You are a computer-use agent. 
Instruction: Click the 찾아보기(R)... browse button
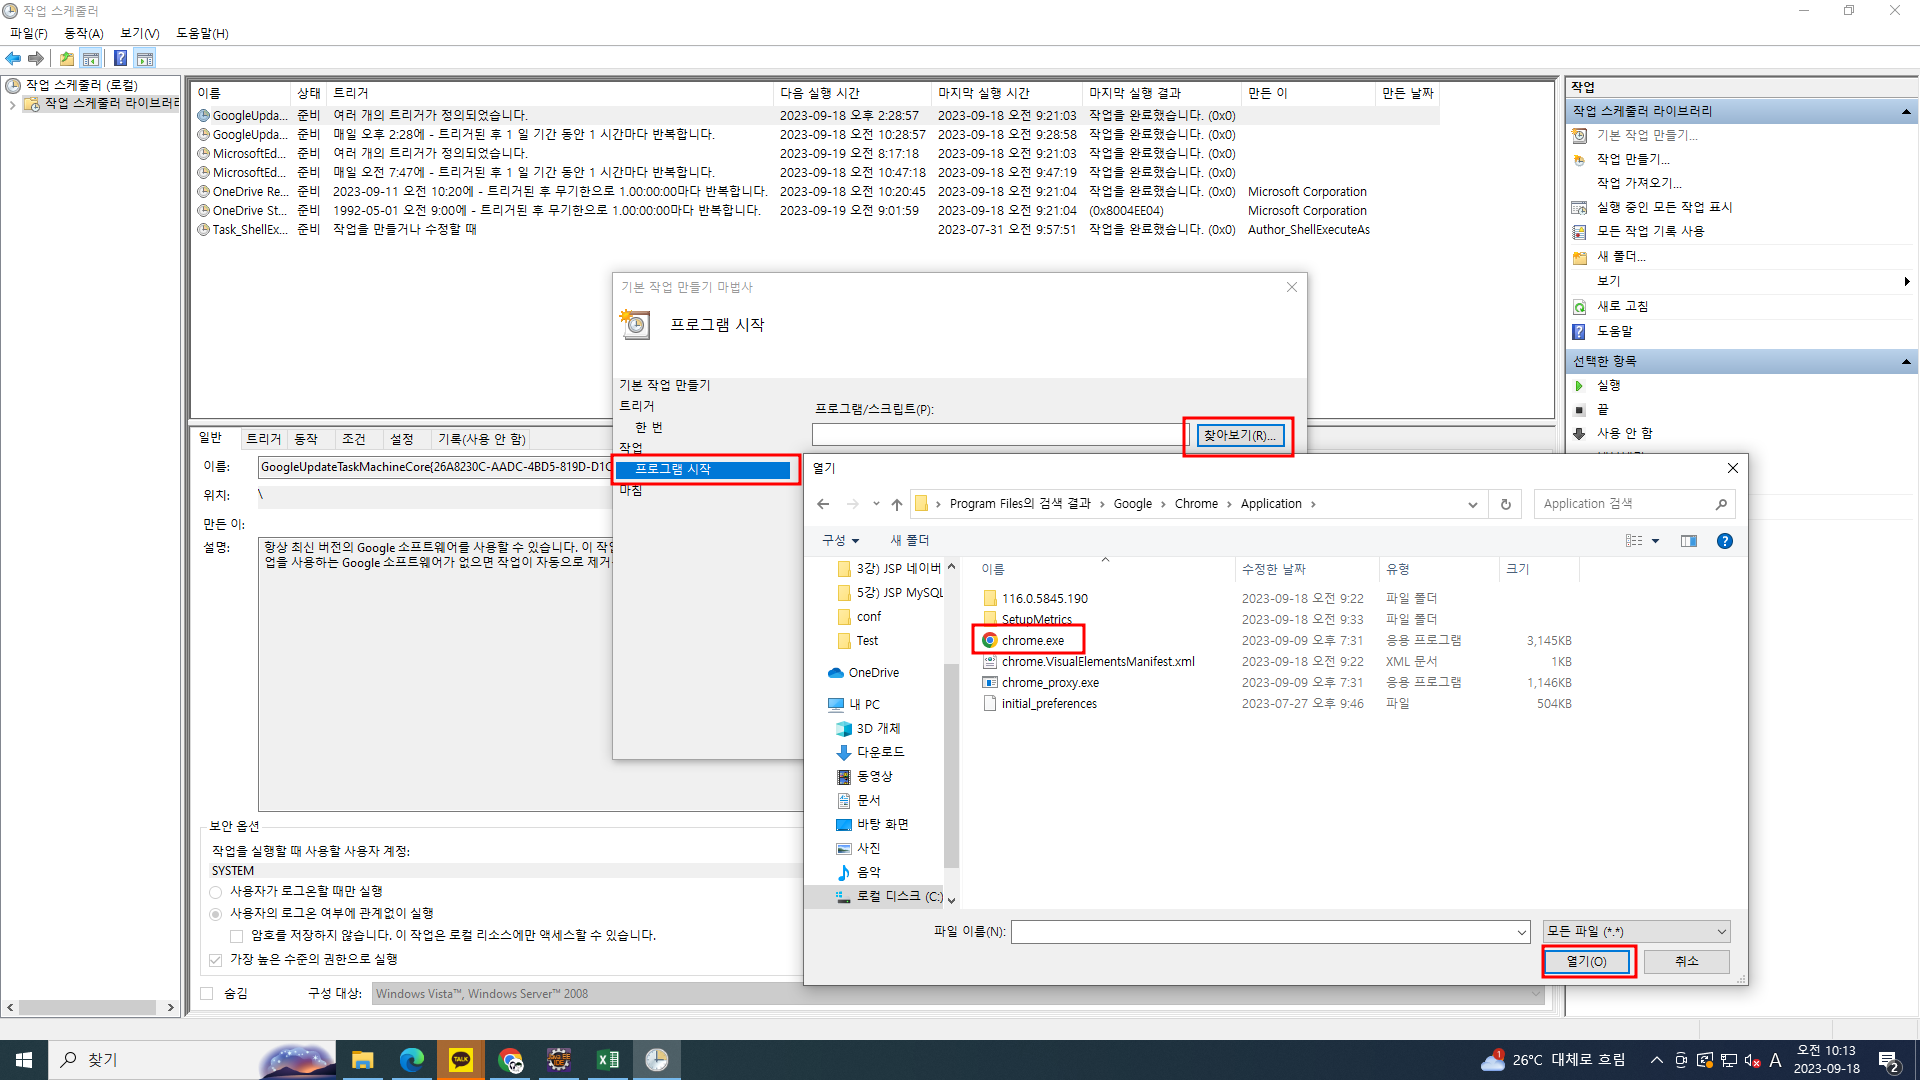(x=1239, y=435)
